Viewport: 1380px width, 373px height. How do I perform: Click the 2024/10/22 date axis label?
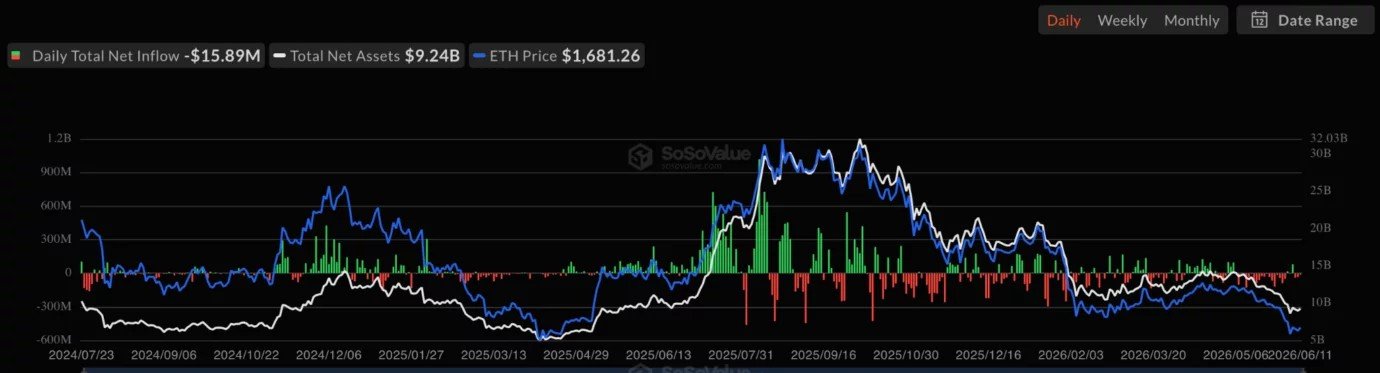point(246,354)
